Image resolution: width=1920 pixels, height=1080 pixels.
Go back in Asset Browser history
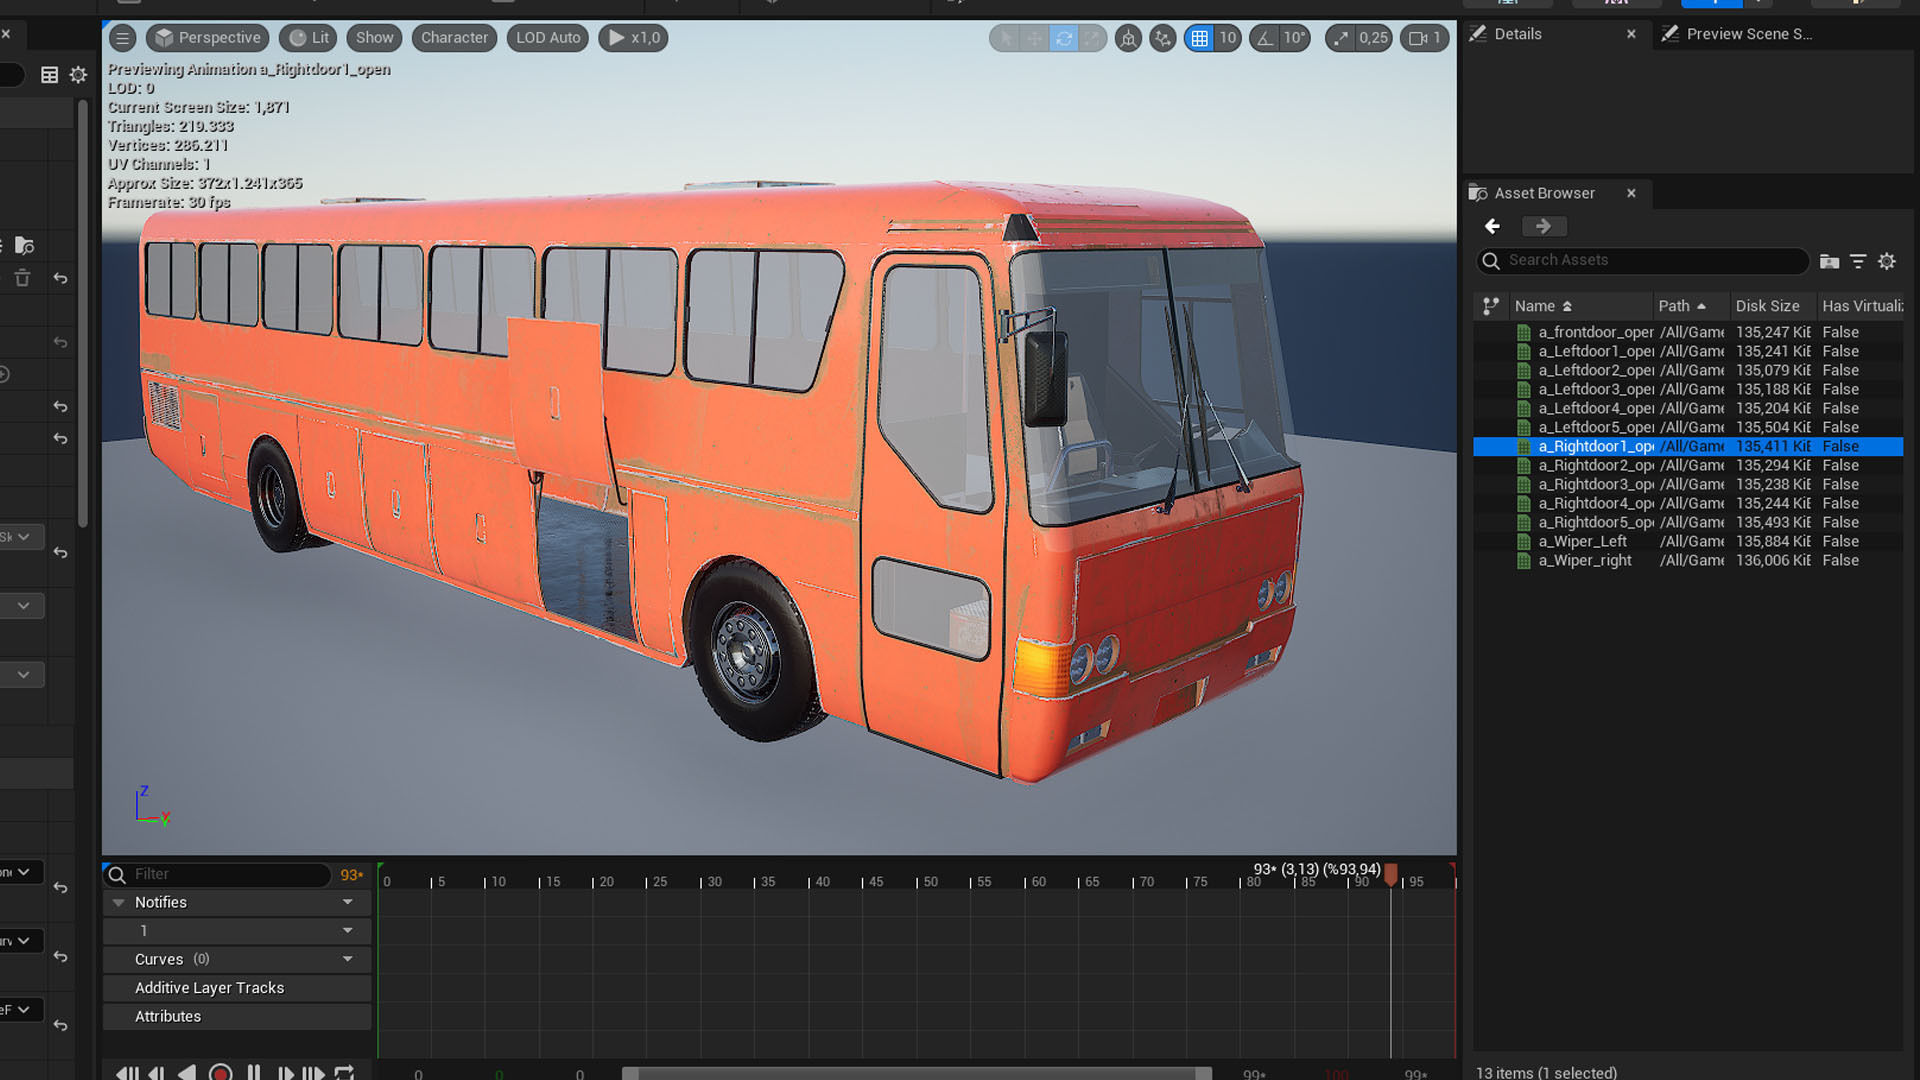pyautogui.click(x=1492, y=226)
